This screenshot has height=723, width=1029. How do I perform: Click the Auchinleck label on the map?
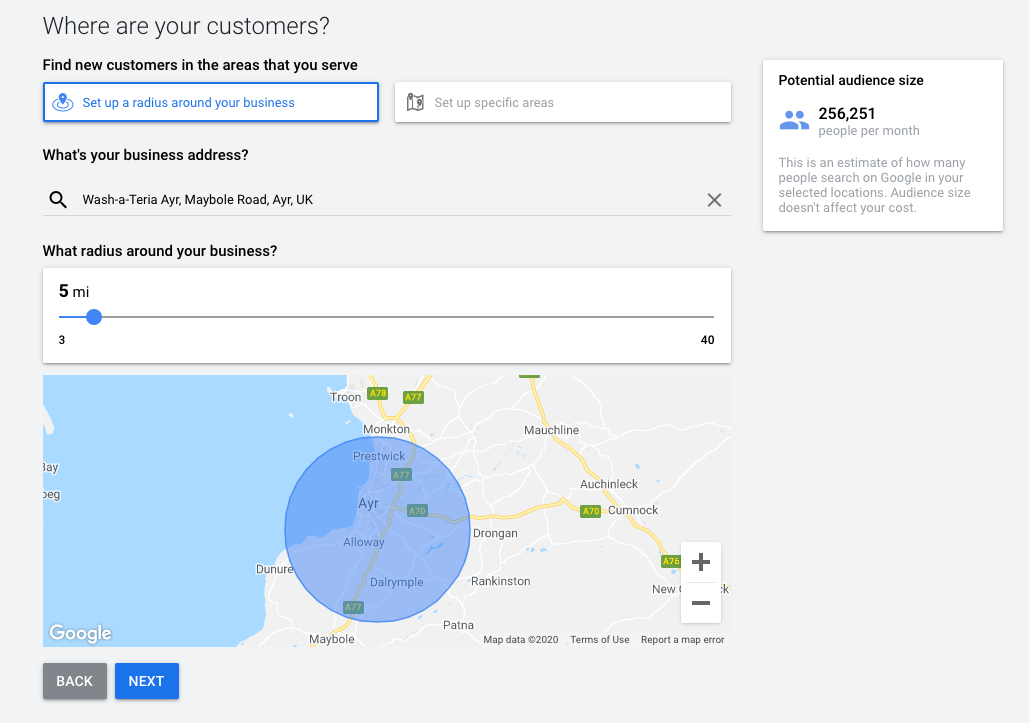coord(608,484)
